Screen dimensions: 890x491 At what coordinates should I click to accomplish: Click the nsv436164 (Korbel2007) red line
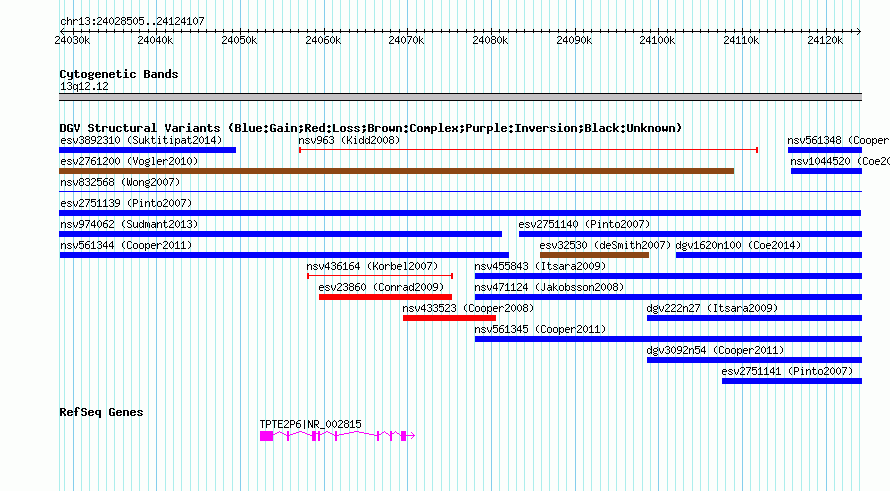(380, 276)
